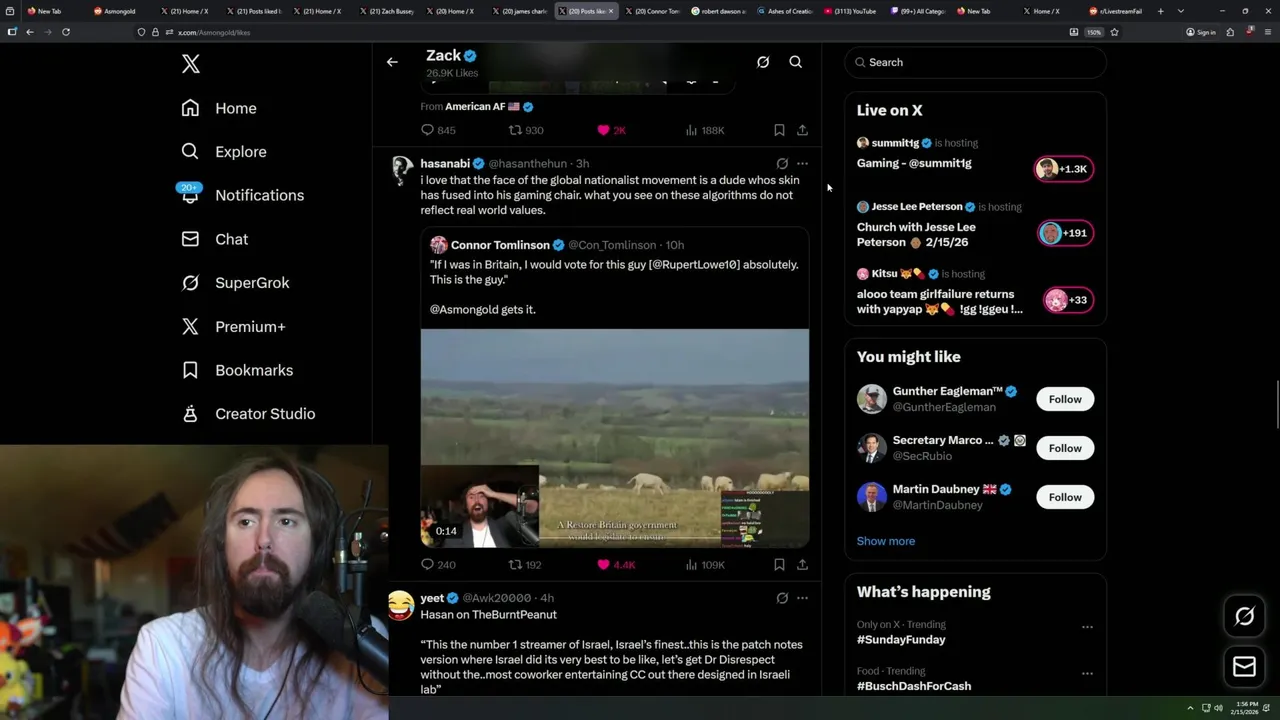
Task: Switch to the Connor Tomlinson browser tab
Action: (x=651, y=11)
